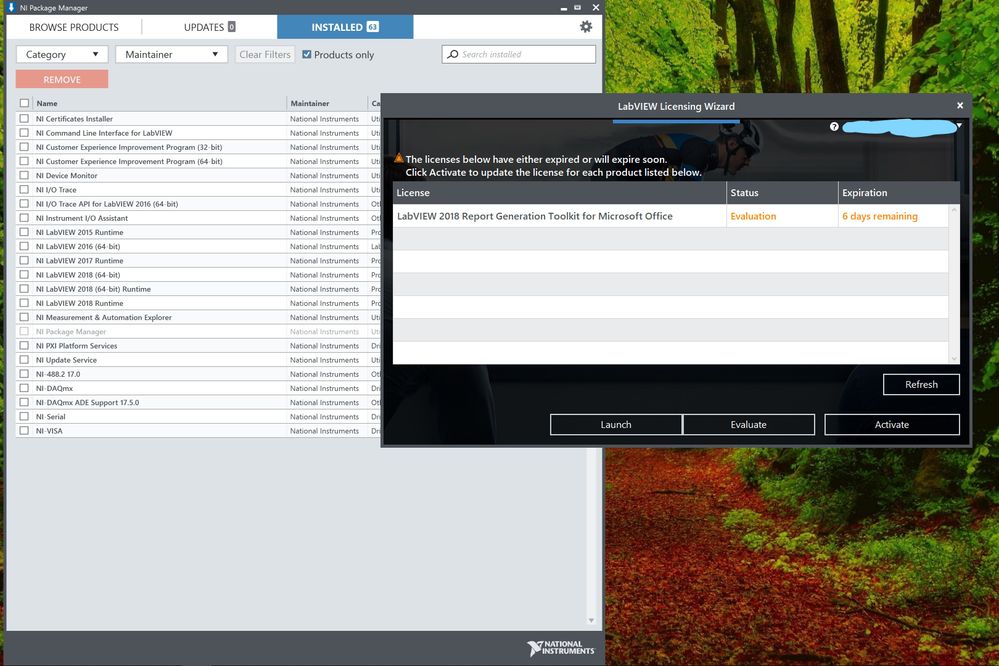Click the Launch button
This screenshot has height=666, width=999.
(615, 424)
